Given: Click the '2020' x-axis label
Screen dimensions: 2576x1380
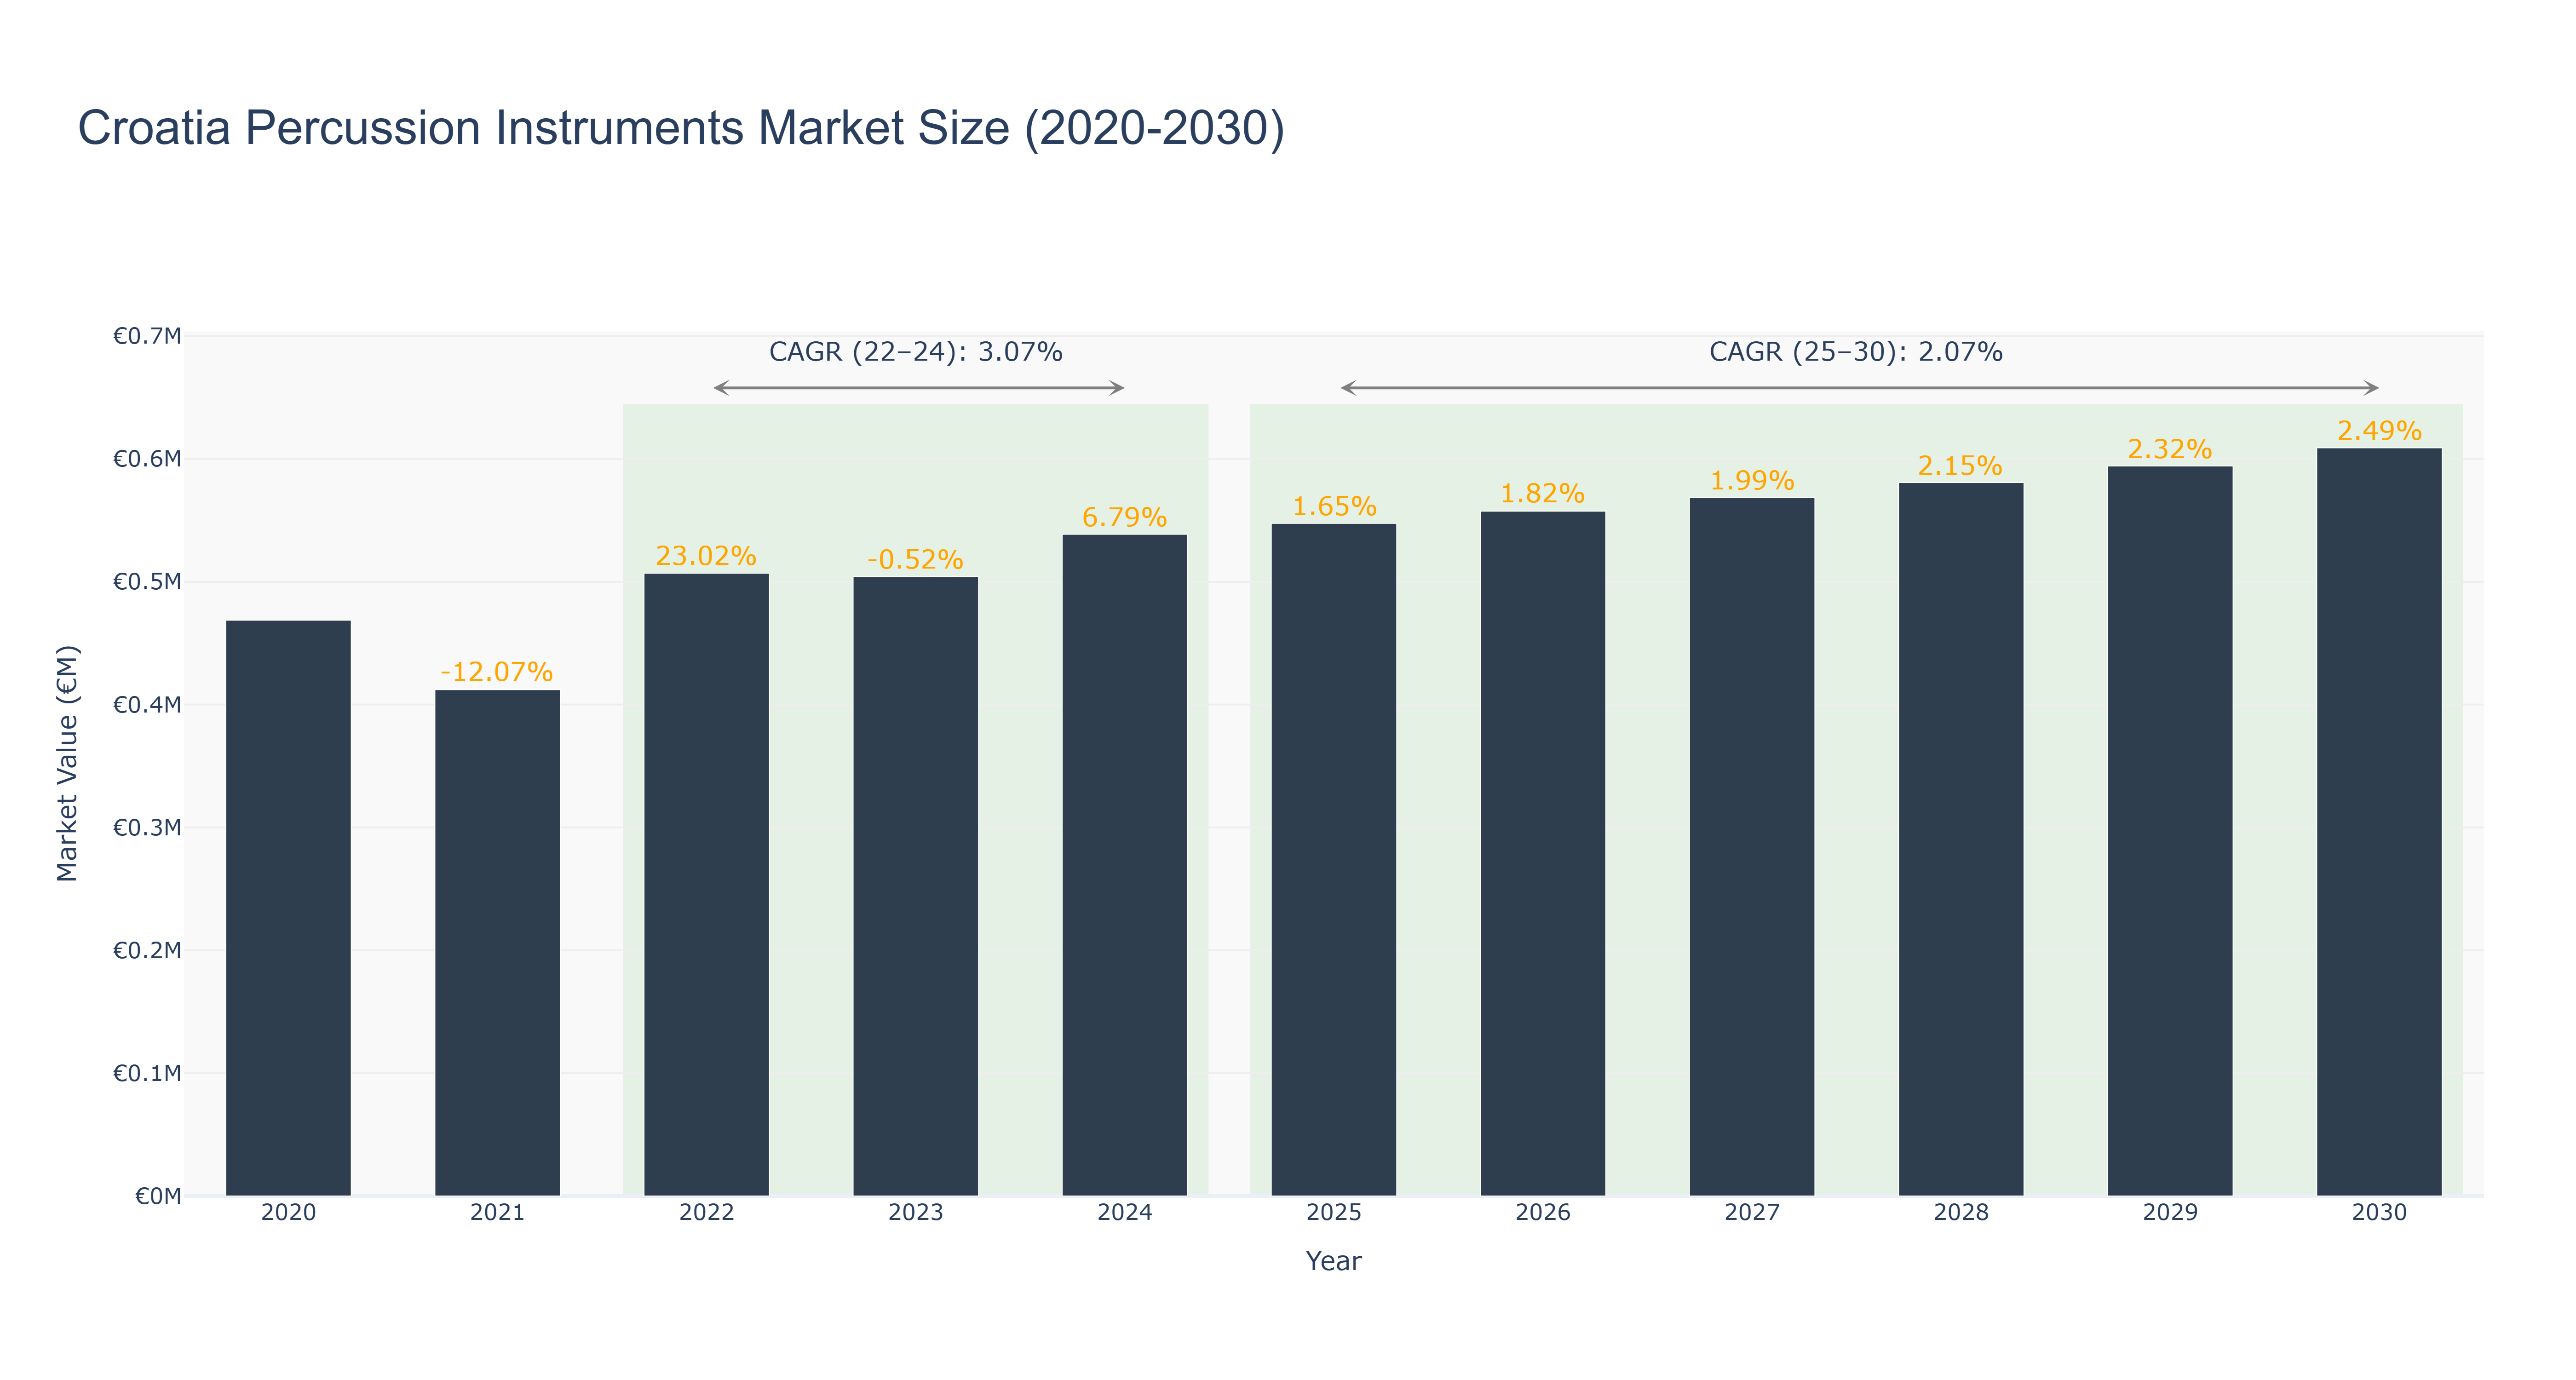Looking at the screenshot, I should (288, 1213).
